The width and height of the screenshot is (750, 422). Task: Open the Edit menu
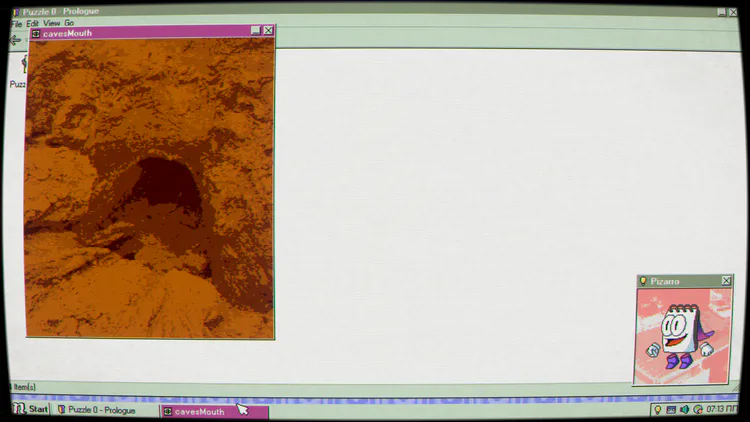point(32,23)
